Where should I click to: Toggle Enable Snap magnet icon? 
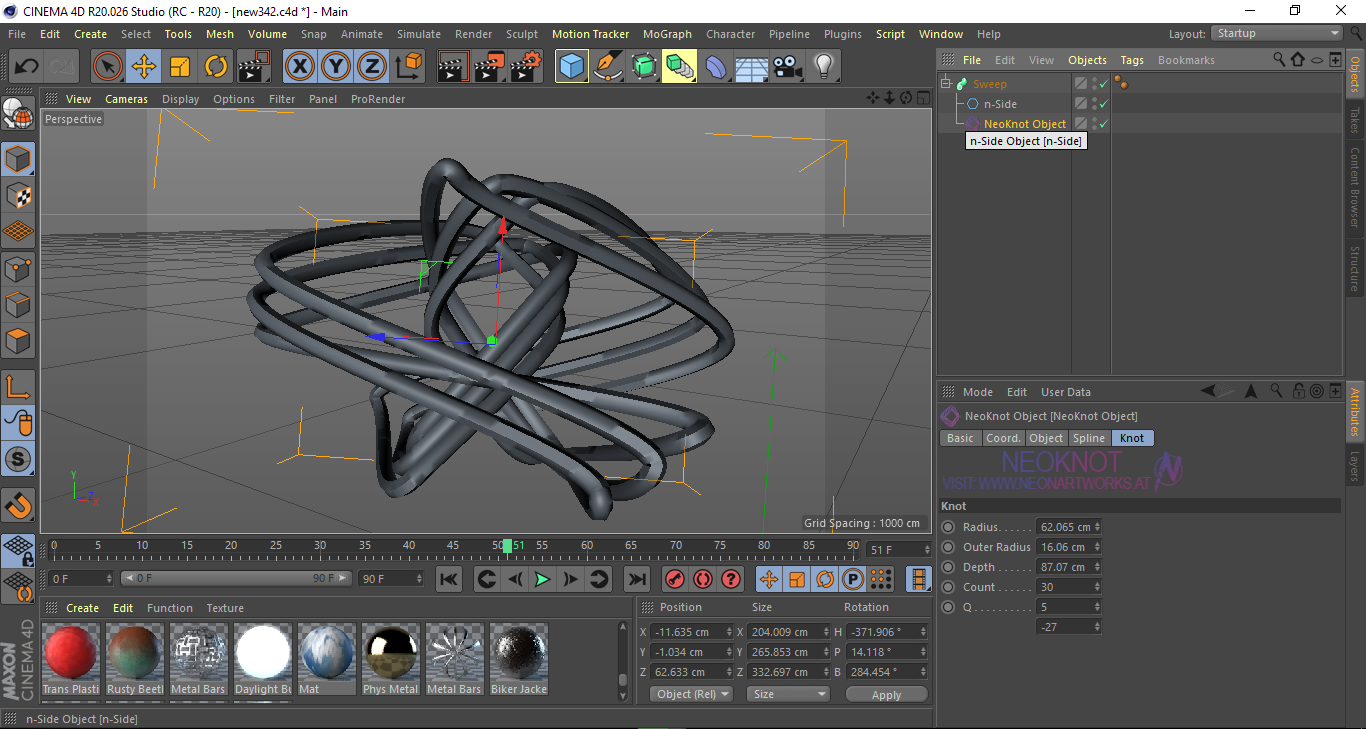coord(18,506)
